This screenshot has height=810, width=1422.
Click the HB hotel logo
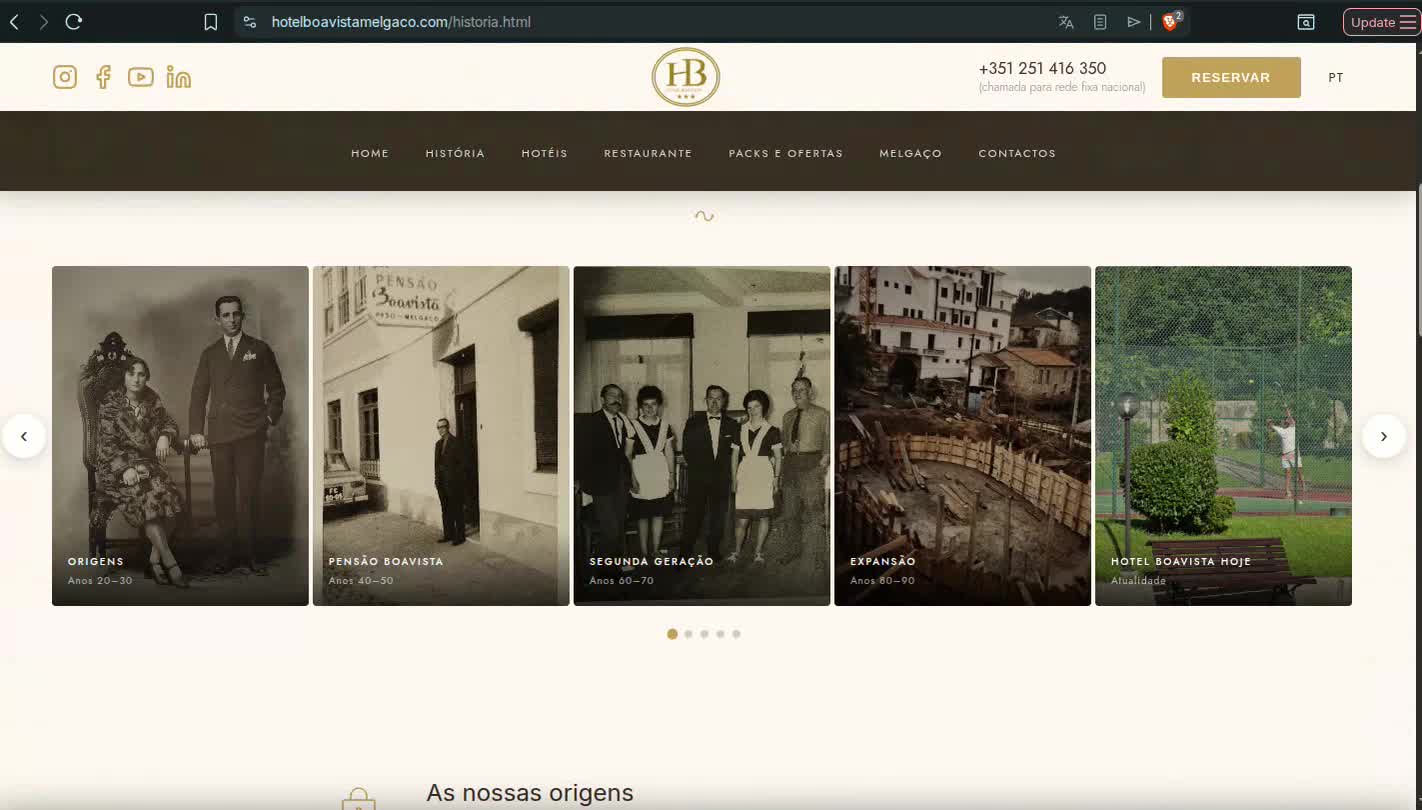686,77
